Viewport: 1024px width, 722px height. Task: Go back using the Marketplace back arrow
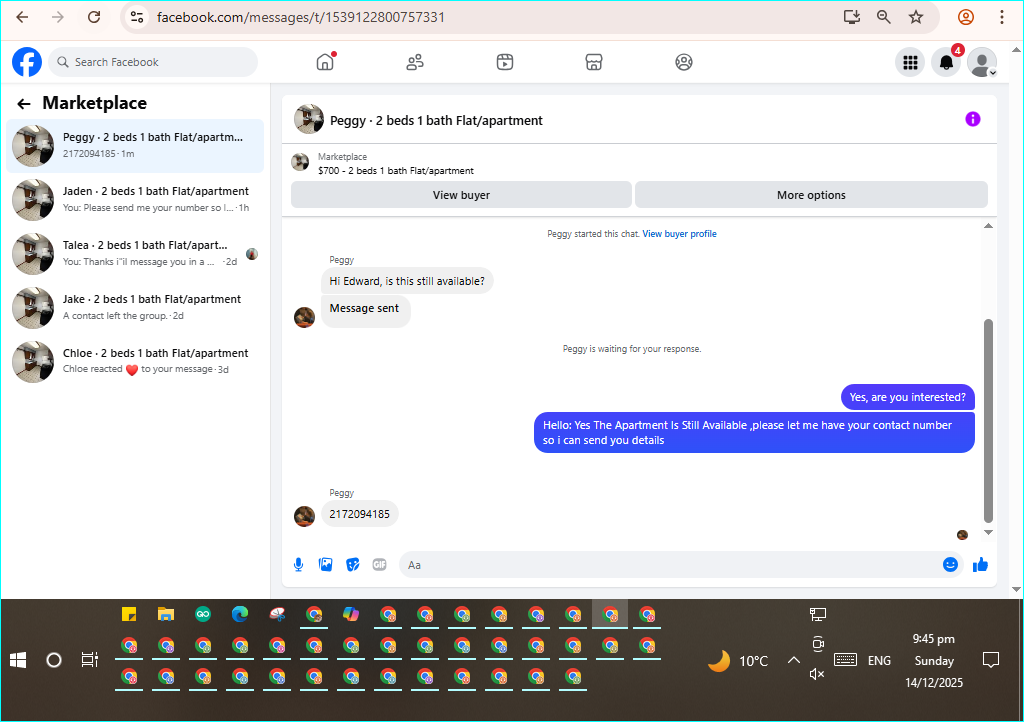pyautogui.click(x=24, y=104)
